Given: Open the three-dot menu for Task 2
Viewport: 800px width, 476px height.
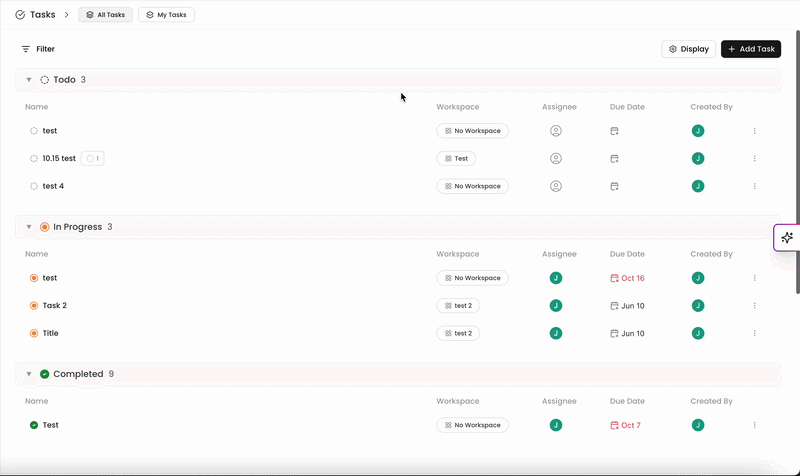Looking at the screenshot, I should pyautogui.click(x=754, y=306).
